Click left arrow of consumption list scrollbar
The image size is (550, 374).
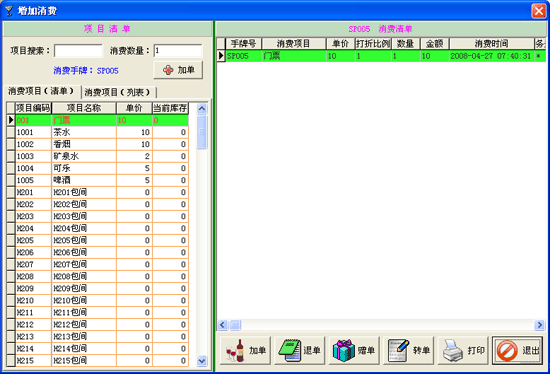tap(223, 325)
